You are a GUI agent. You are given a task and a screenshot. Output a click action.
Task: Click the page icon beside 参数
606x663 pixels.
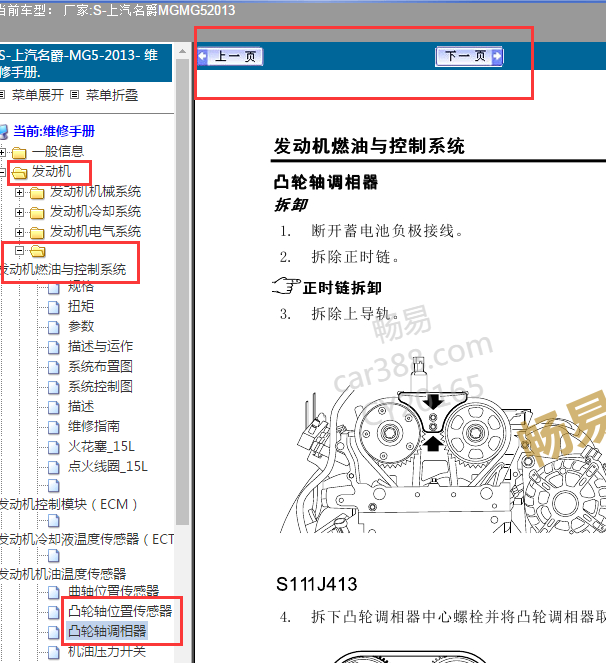point(54,327)
